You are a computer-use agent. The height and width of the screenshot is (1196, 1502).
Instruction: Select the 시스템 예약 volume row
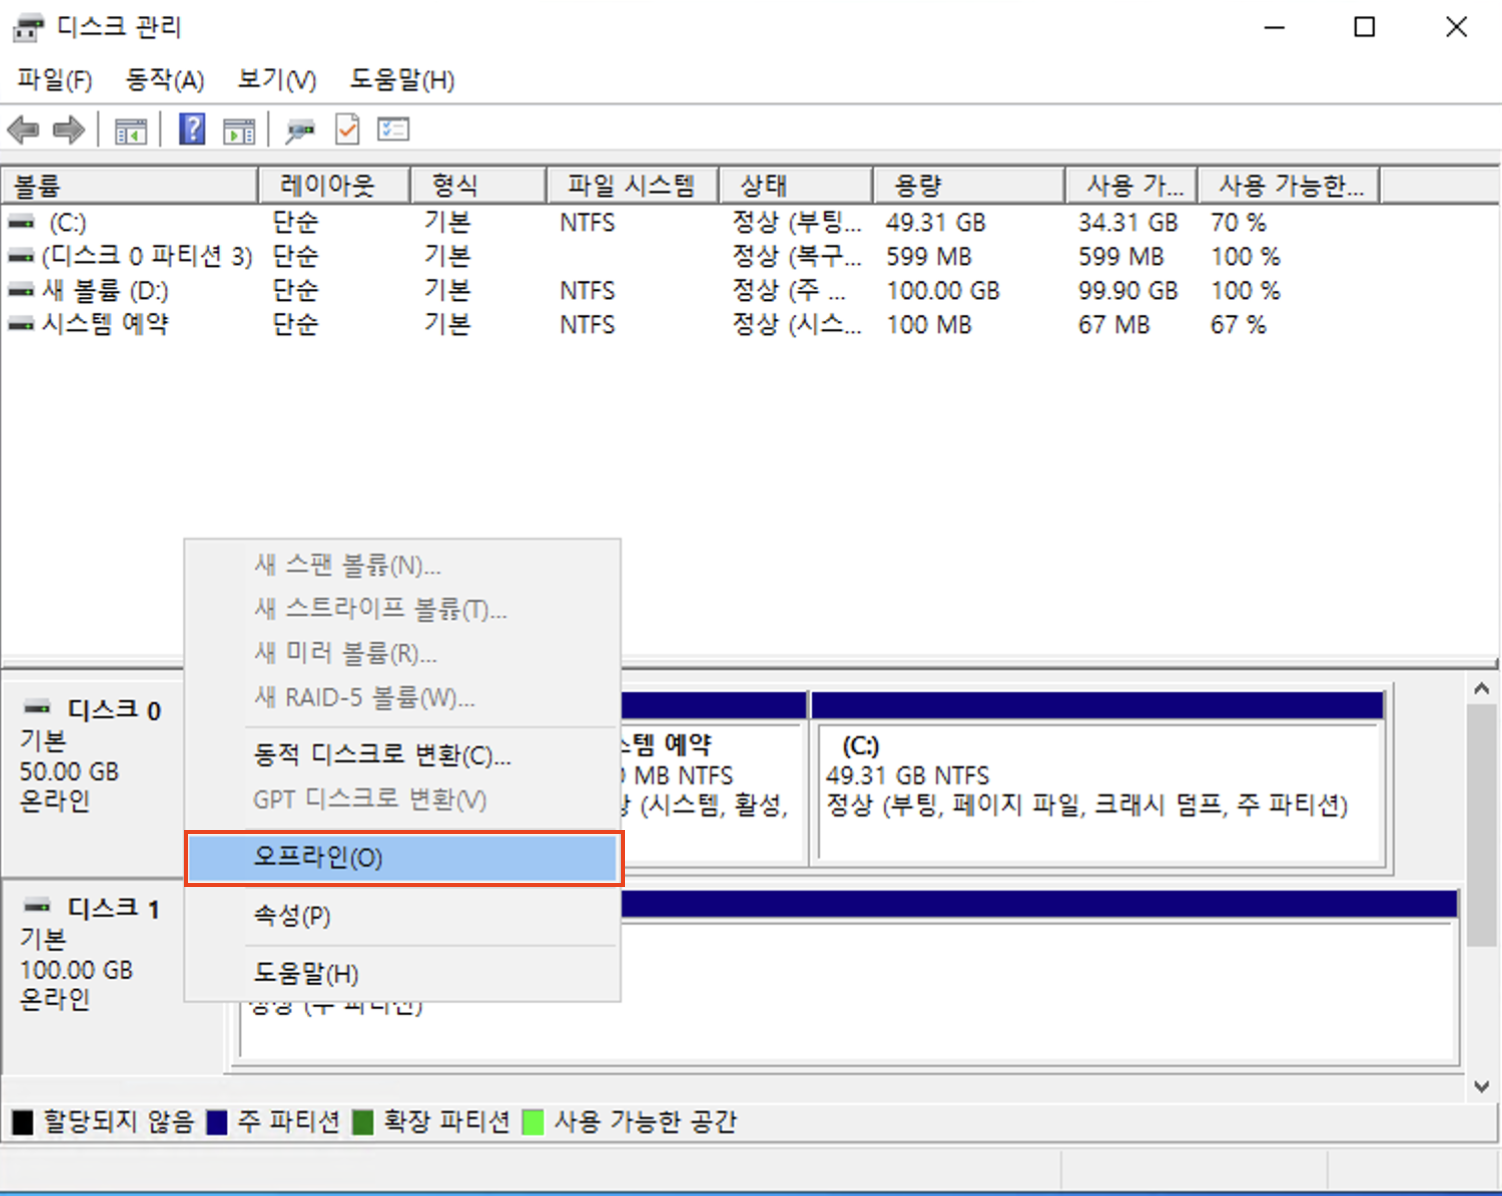click(690, 325)
